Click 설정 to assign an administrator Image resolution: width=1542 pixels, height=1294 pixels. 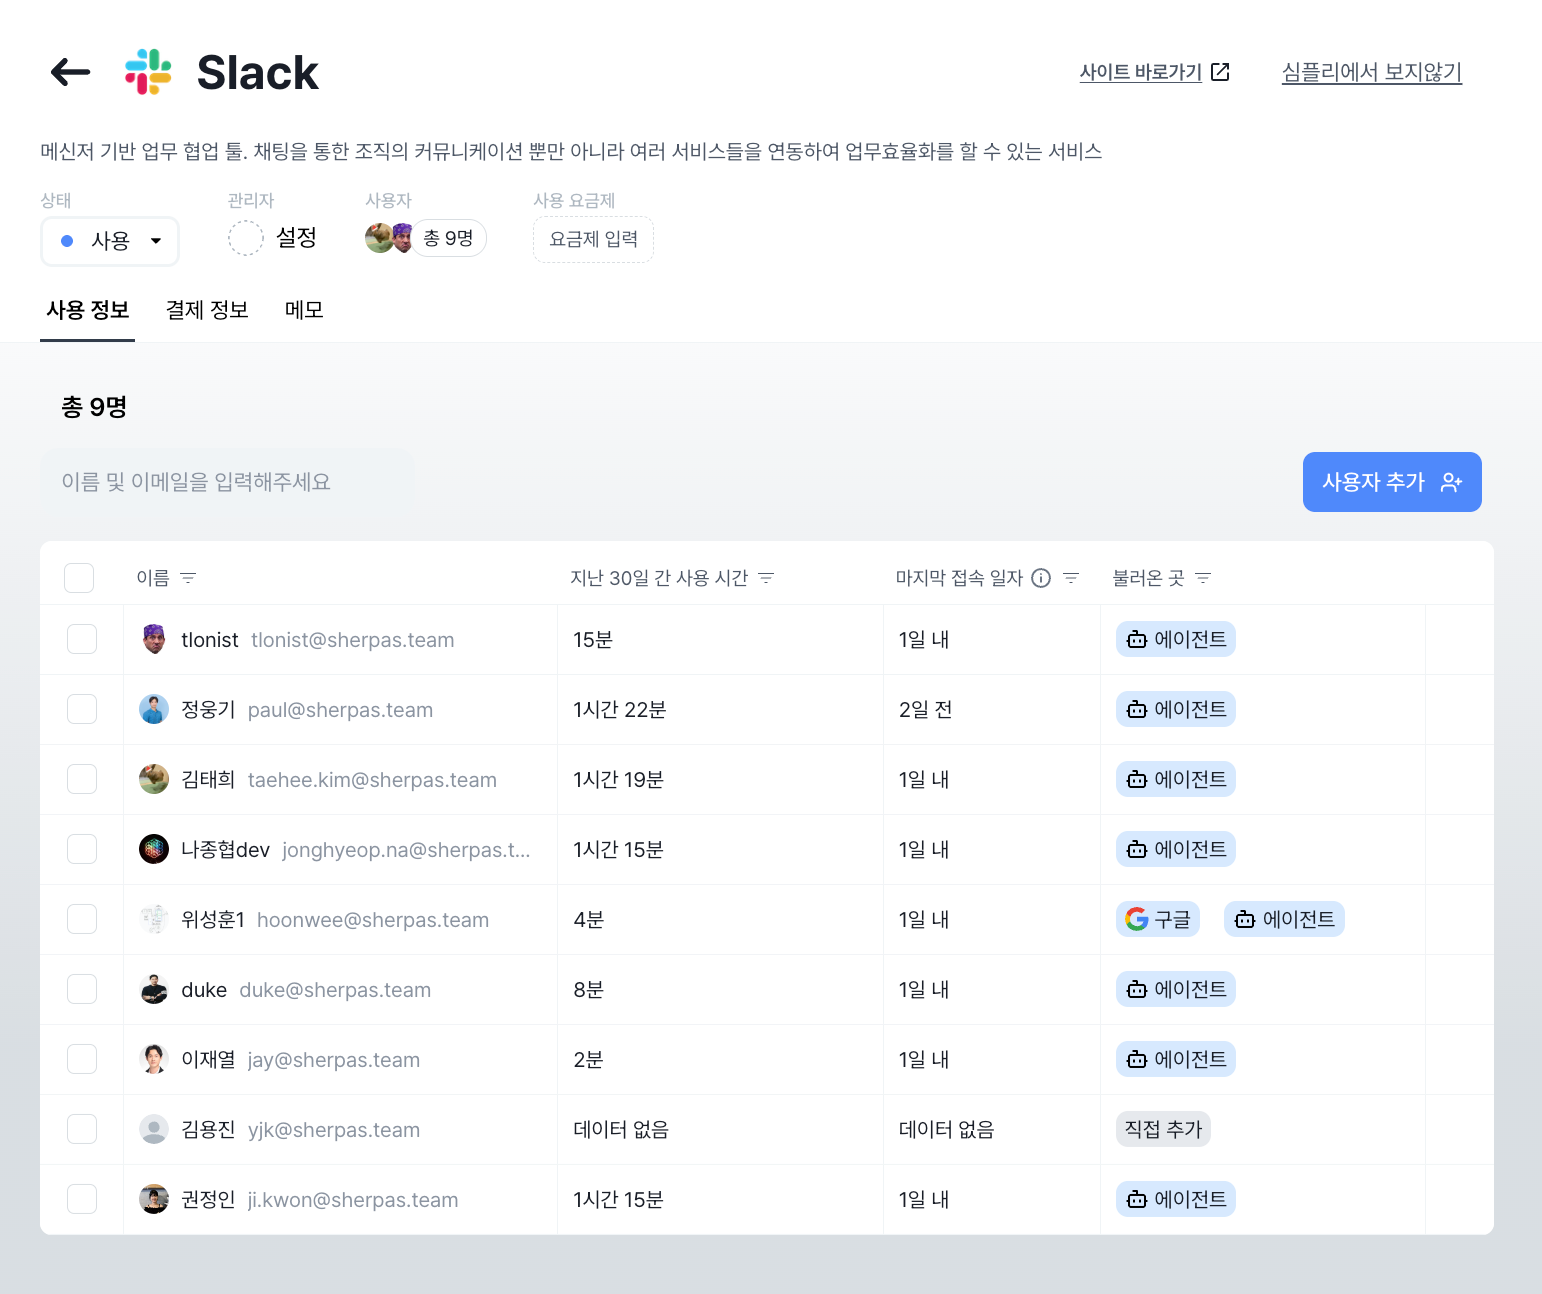[296, 238]
